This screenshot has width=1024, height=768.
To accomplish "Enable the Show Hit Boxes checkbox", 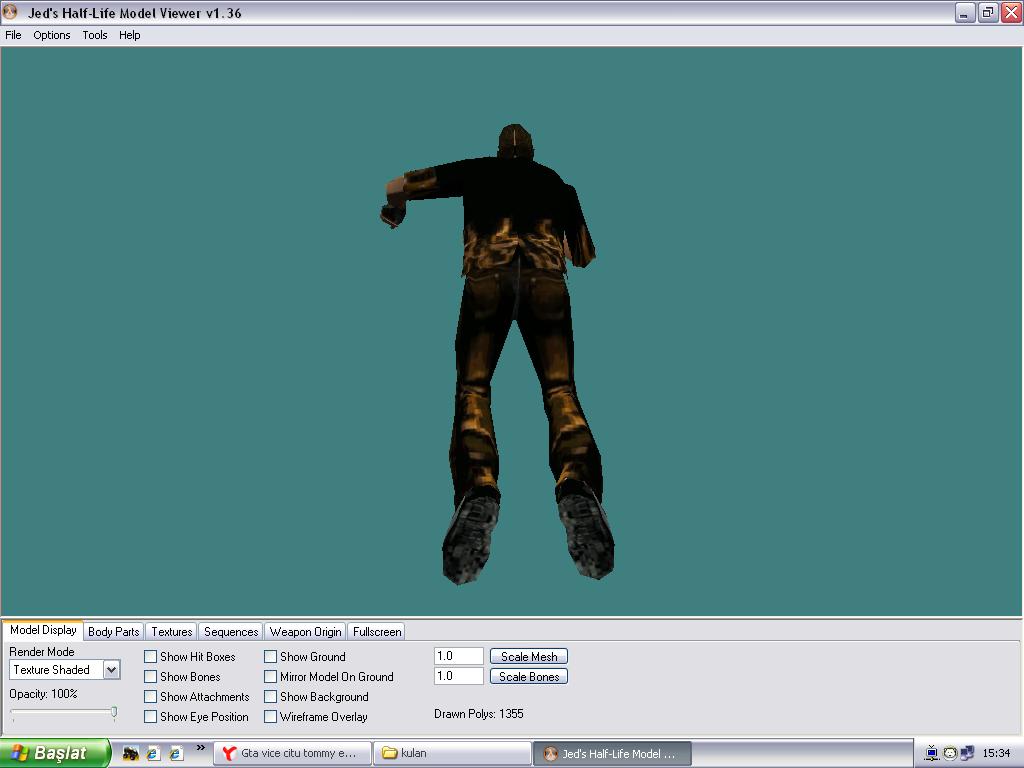I will [x=151, y=657].
